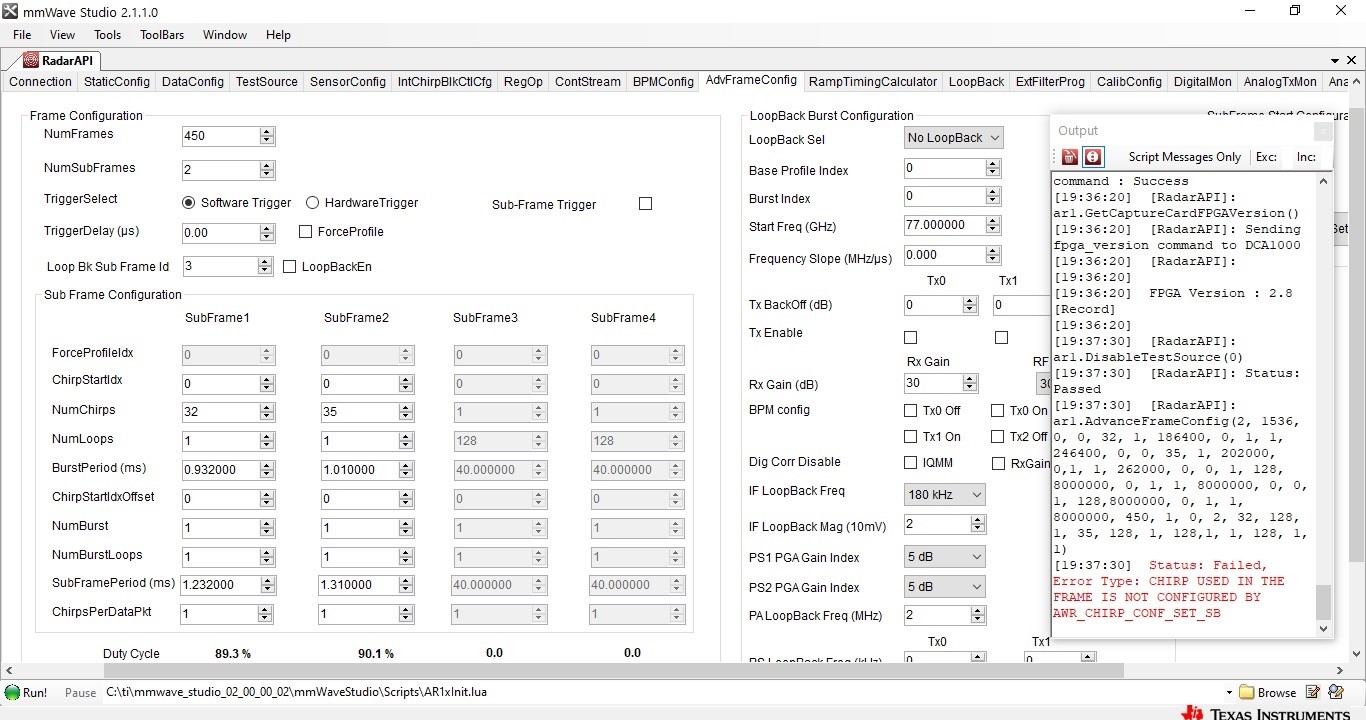Screen dimensions: 1366x720
Task: Open the File menu
Action: 22,35
